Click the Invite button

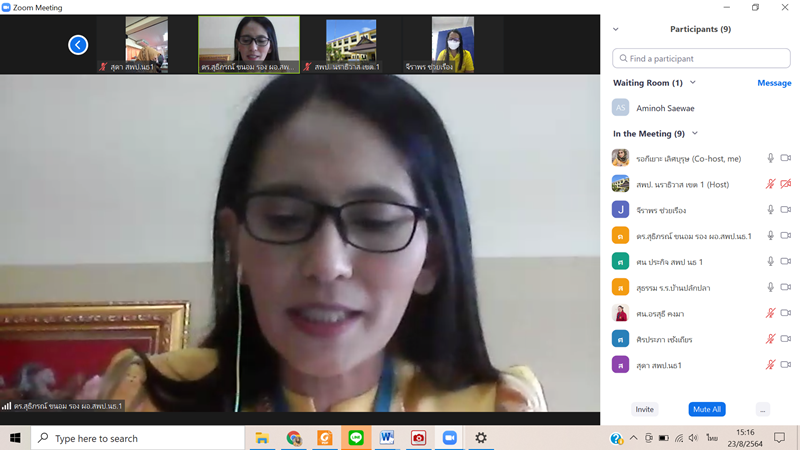point(645,409)
